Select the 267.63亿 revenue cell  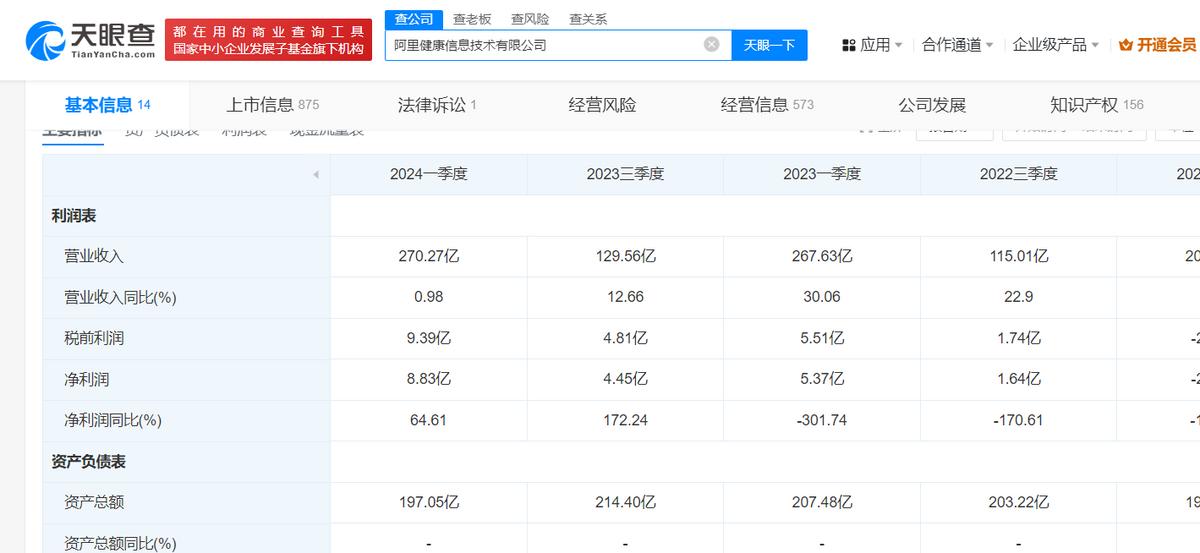pyautogui.click(x=822, y=256)
